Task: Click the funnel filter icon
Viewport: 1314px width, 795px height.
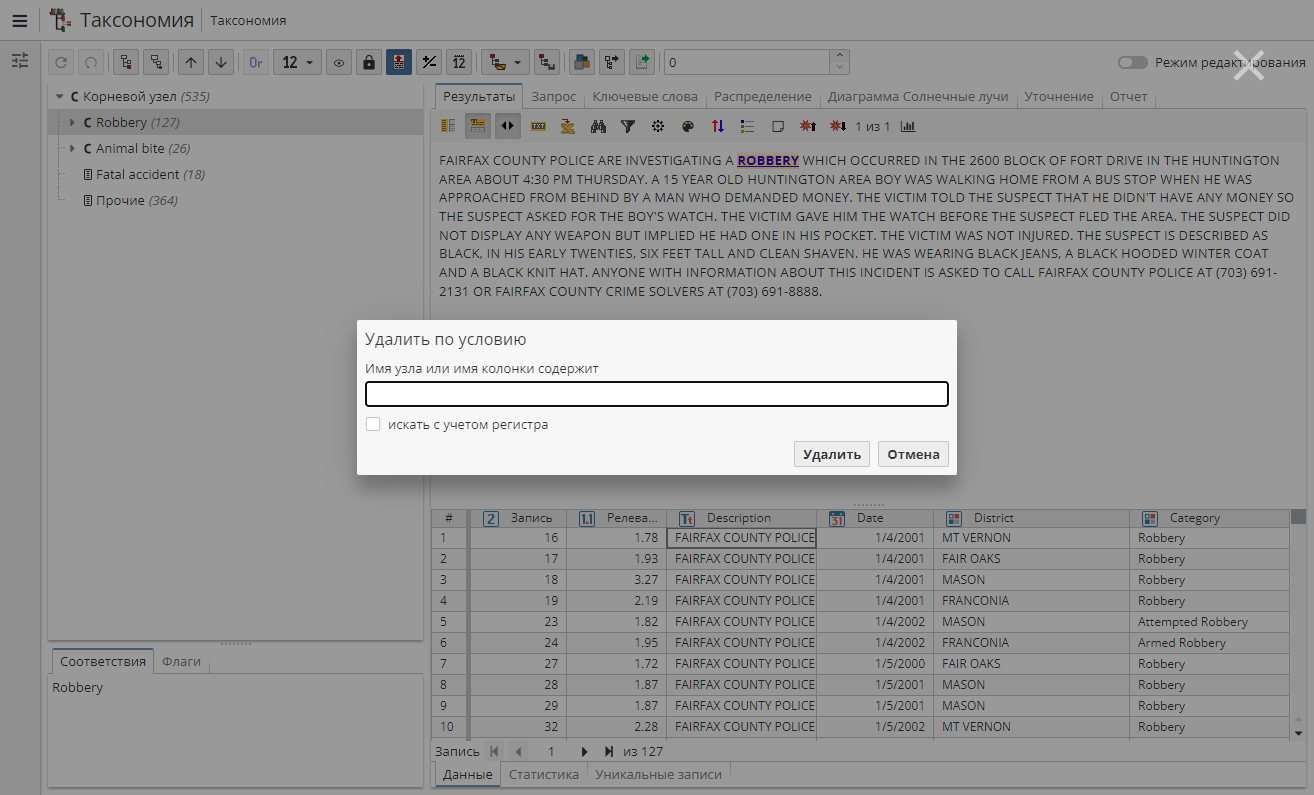Action: pyautogui.click(x=627, y=126)
